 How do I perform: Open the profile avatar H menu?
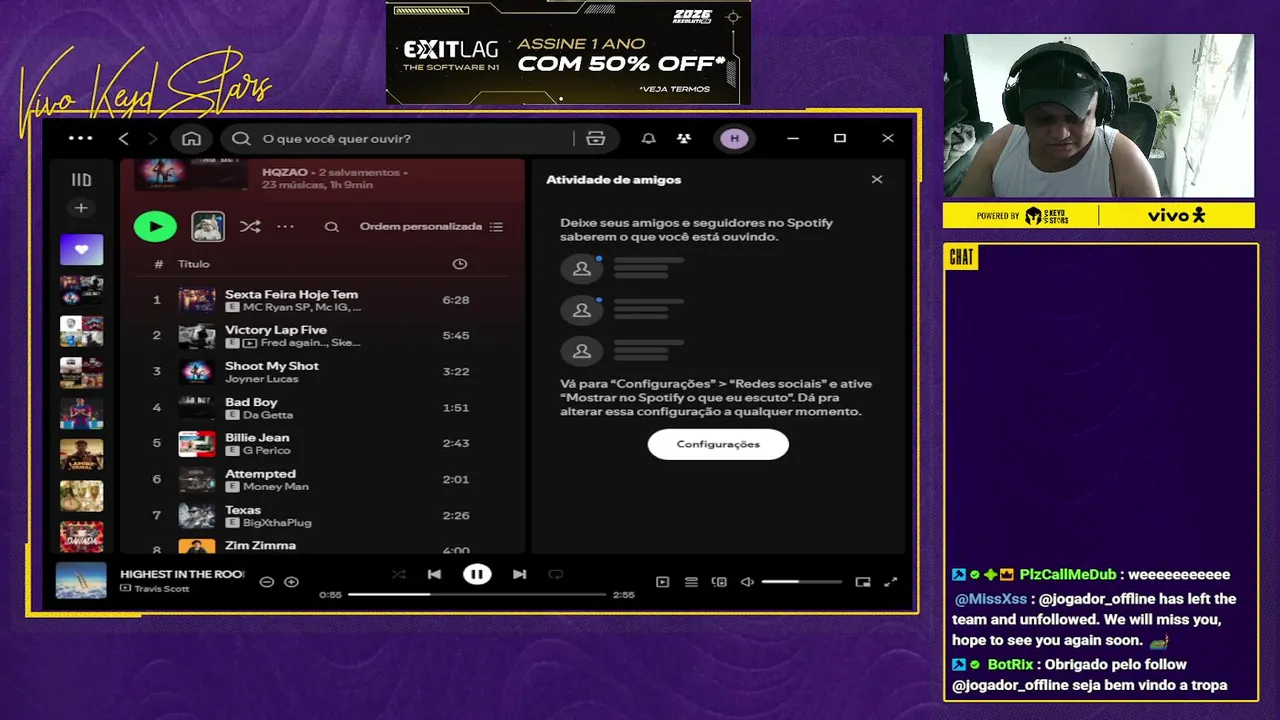pos(734,138)
